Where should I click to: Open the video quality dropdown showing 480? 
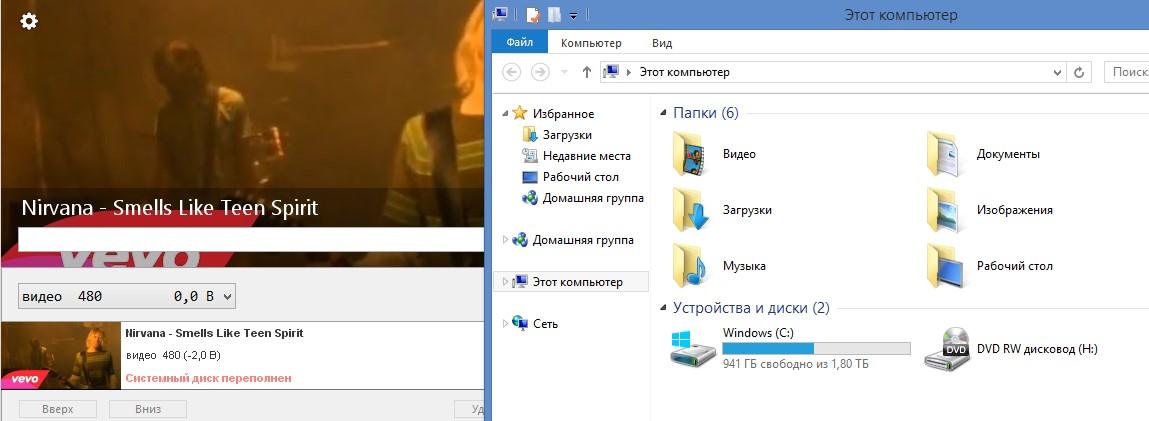click(x=127, y=297)
